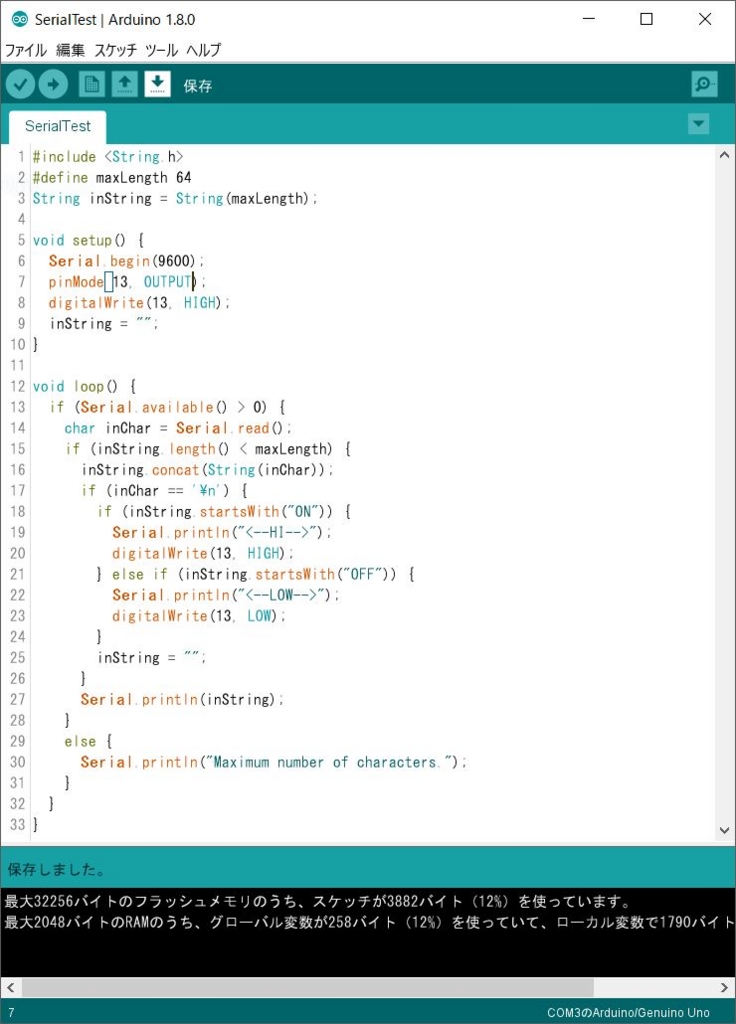Click 'char inChar = Serial.read();' line

[x=178, y=428]
